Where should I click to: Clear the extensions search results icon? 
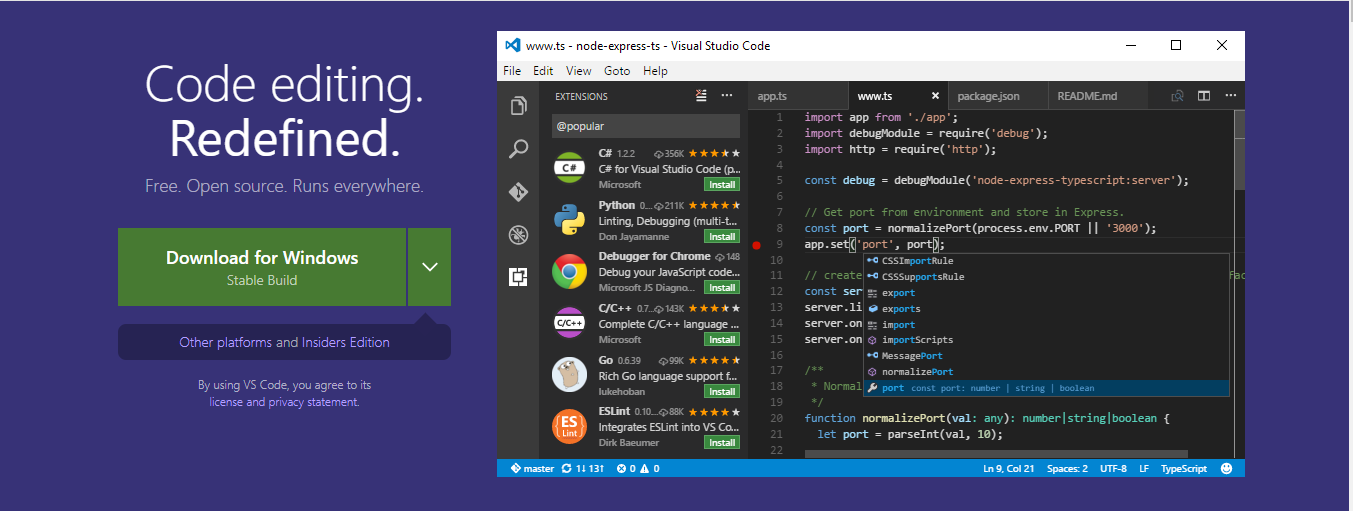pos(701,96)
